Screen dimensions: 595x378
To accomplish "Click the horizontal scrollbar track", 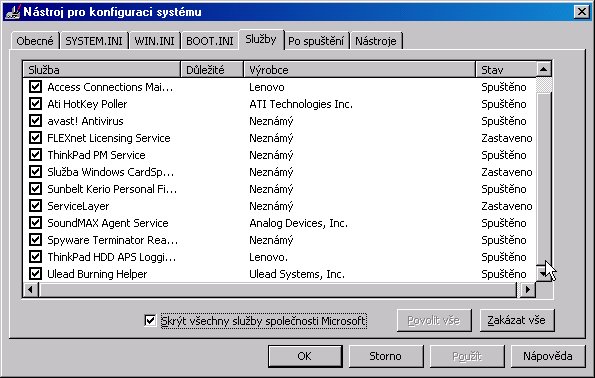I will click(x=278, y=290).
